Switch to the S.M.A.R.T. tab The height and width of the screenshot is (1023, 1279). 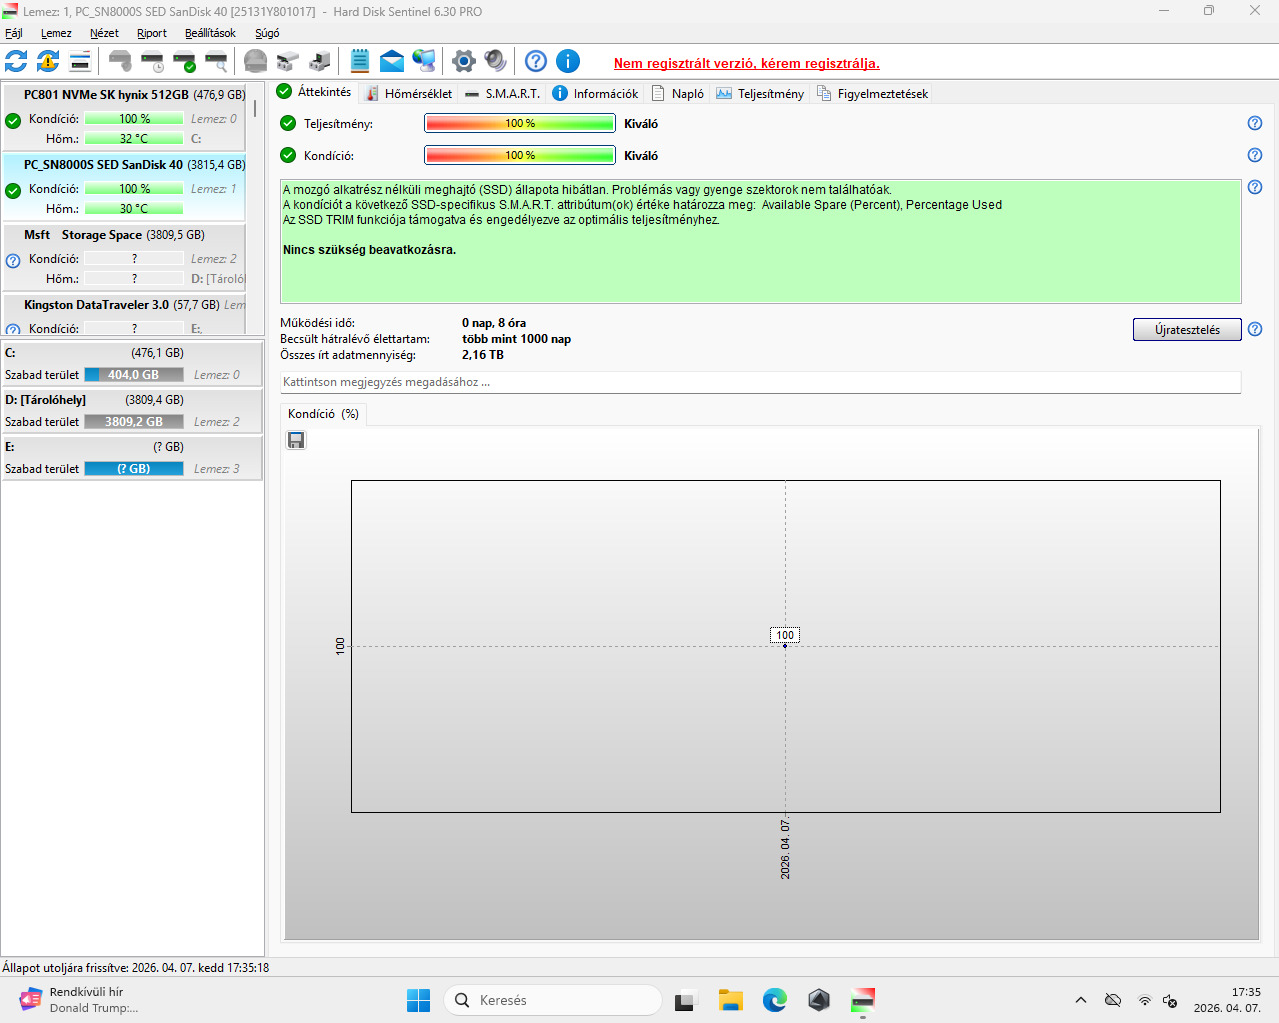point(502,93)
